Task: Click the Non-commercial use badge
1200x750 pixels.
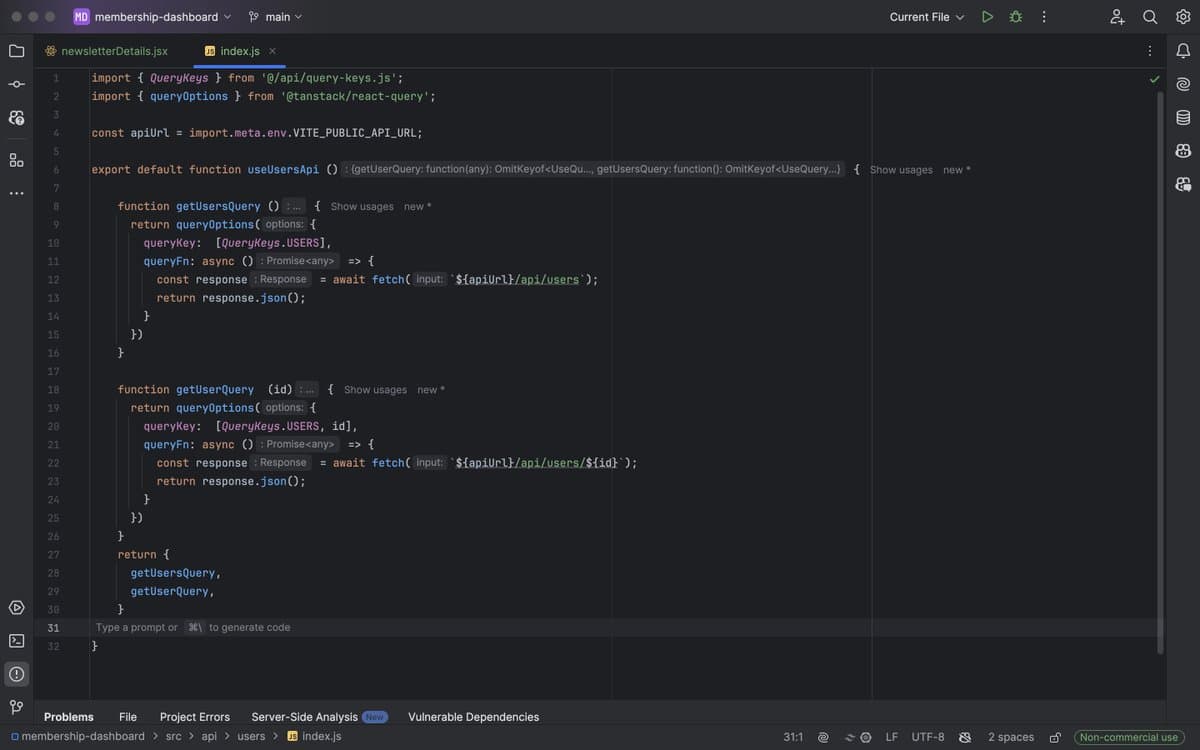Action: click(x=1128, y=737)
